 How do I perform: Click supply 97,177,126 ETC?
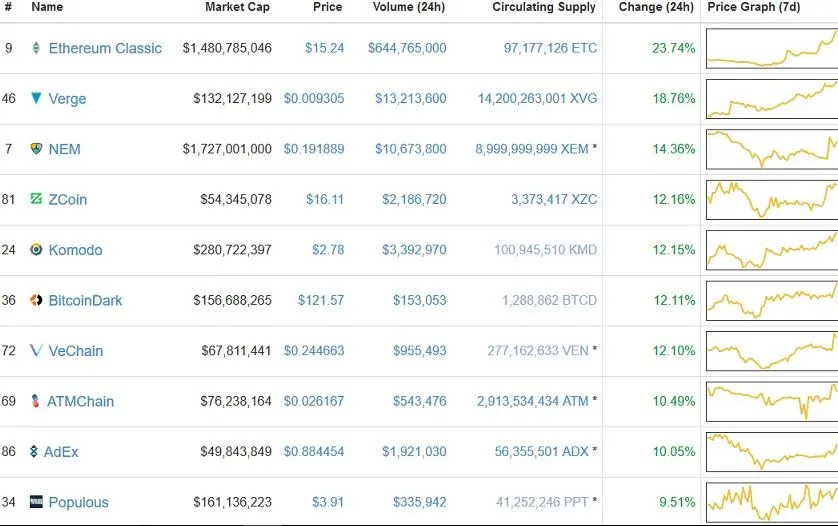[550, 48]
